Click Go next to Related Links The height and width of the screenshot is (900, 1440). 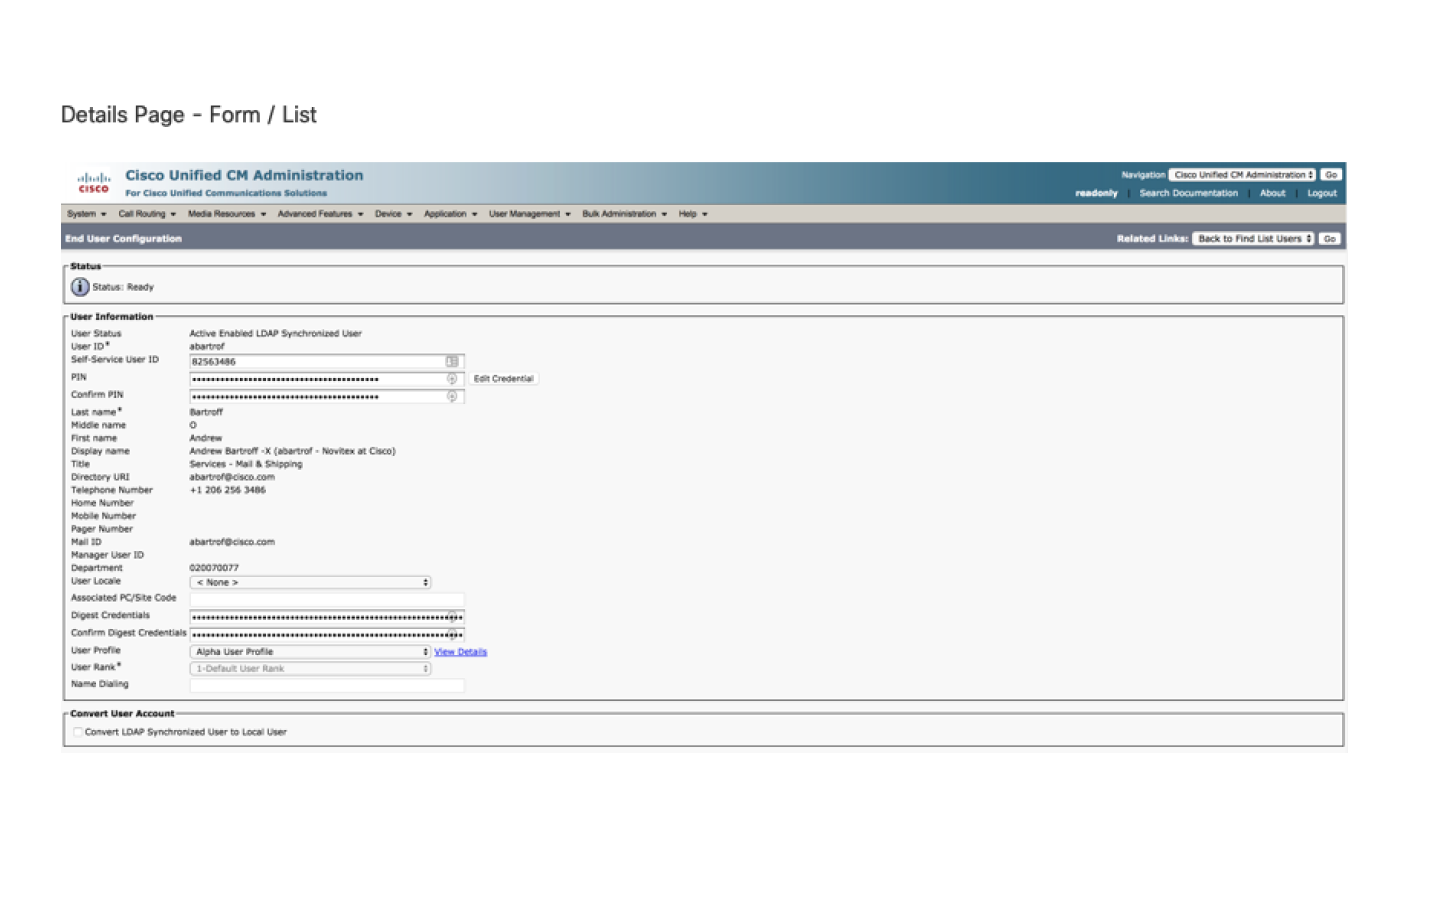(x=1329, y=239)
